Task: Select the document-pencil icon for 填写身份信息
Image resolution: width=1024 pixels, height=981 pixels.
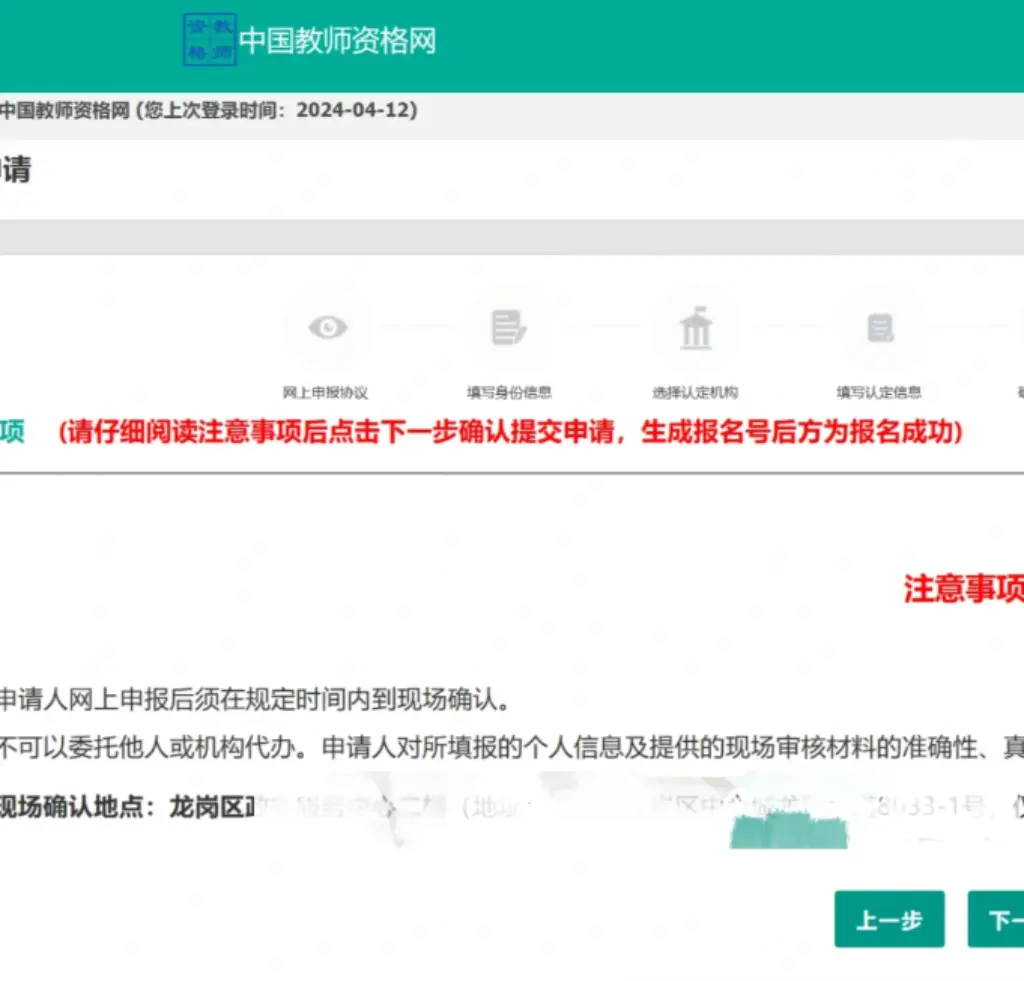Action: (x=509, y=327)
